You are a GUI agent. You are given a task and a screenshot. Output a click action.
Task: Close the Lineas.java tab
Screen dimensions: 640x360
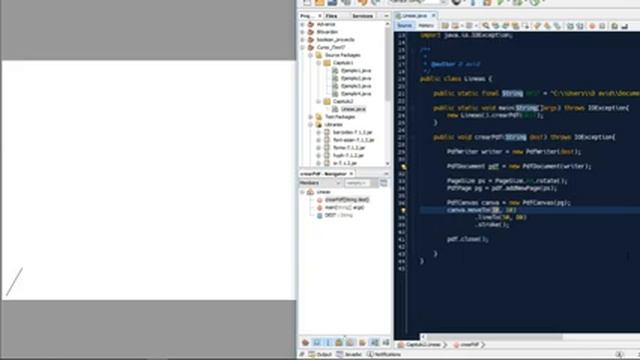coord(433,16)
